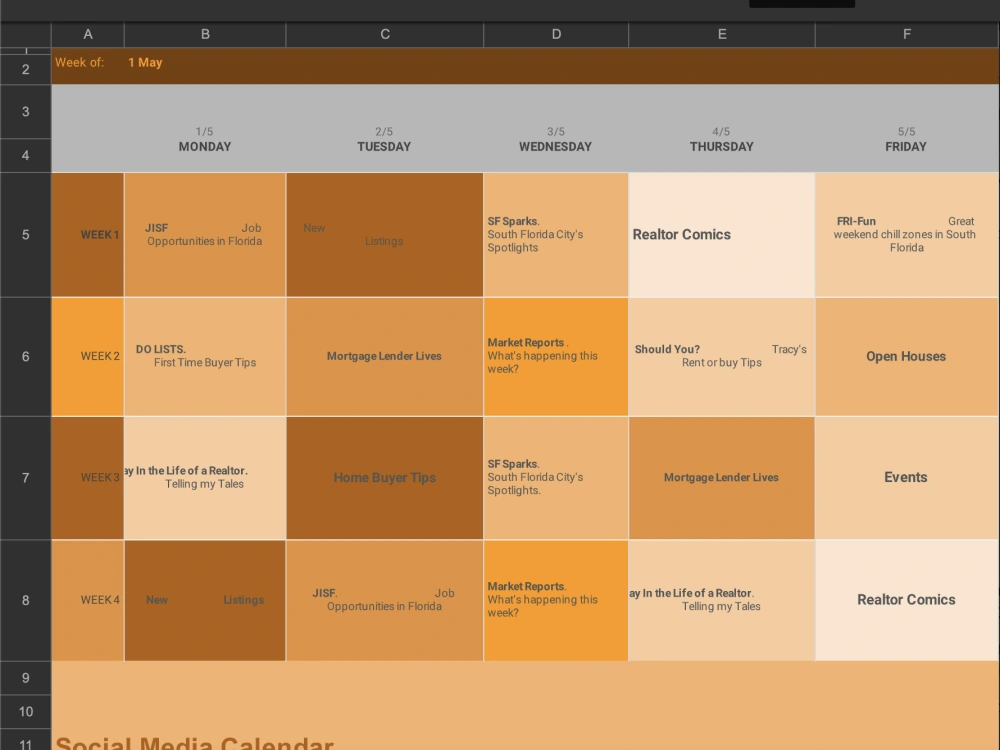Select Week 4 Thursday 'In the Life of a Realtor' cell
1000x750 pixels.
(722, 600)
